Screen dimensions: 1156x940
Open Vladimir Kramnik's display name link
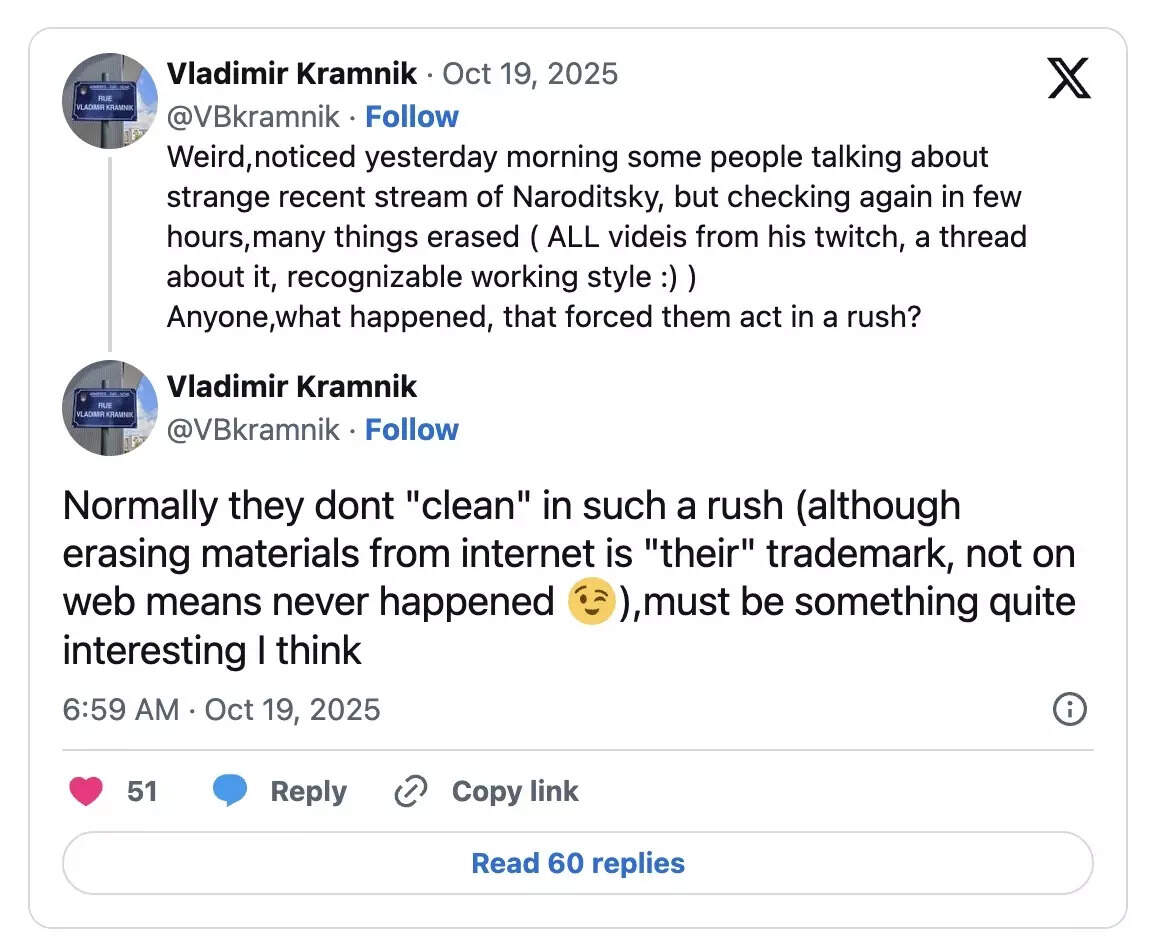(x=292, y=73)
